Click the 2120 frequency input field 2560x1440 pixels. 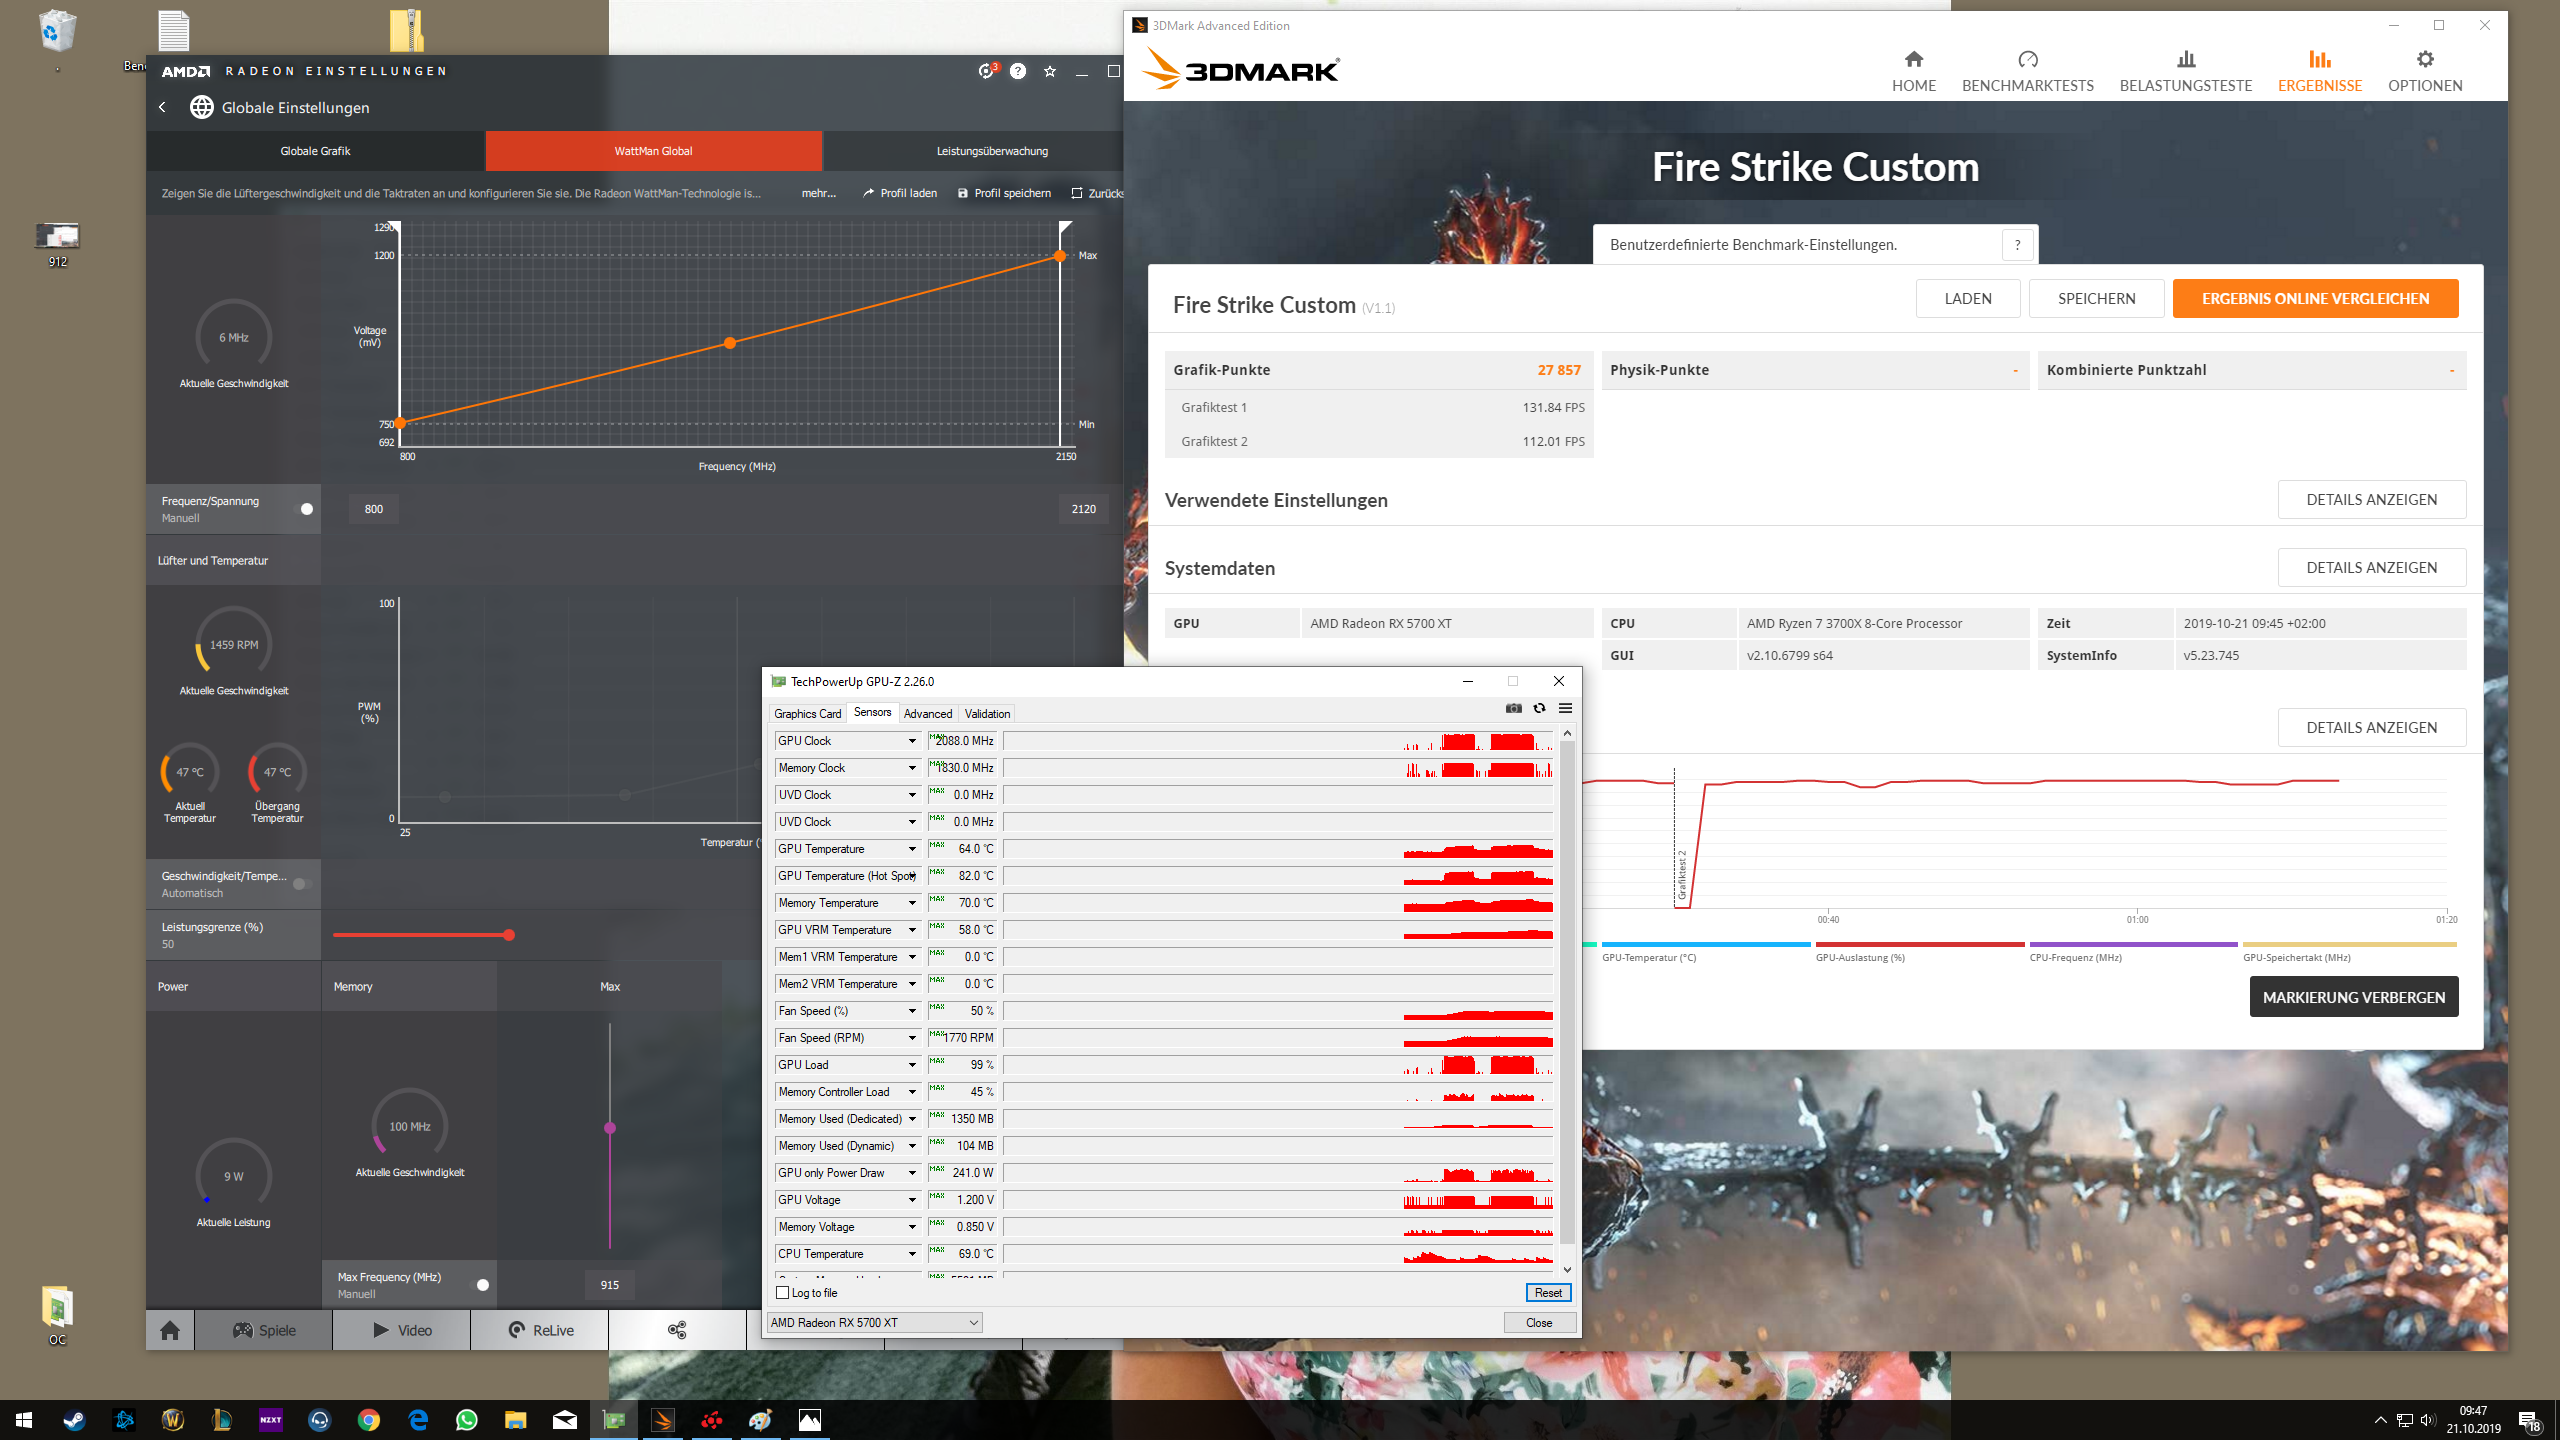pyautogui.click(x=1084, y=509)
